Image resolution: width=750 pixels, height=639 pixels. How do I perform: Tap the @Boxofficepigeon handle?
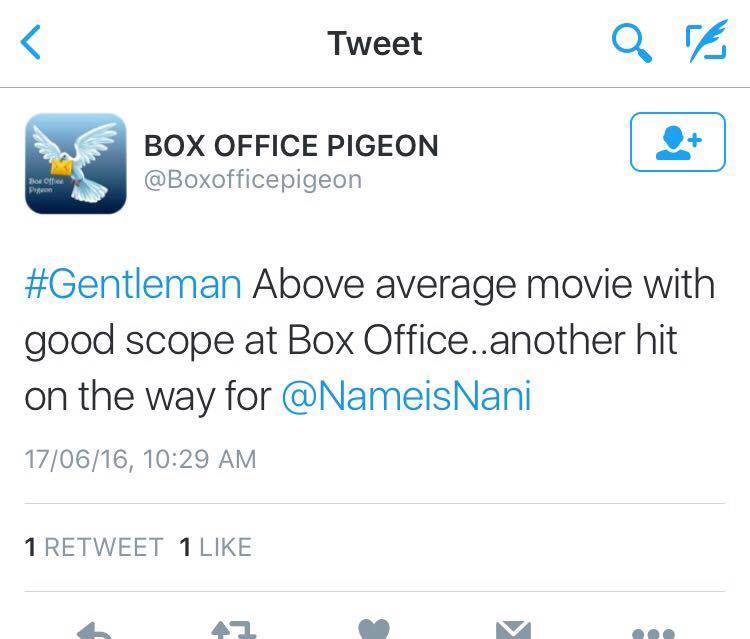click(253, 180)
